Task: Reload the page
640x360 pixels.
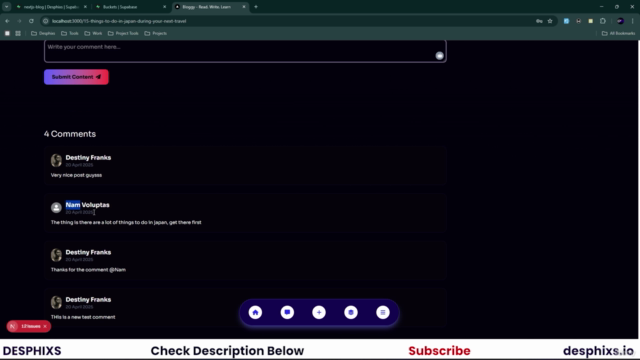Action: [31, 21]
